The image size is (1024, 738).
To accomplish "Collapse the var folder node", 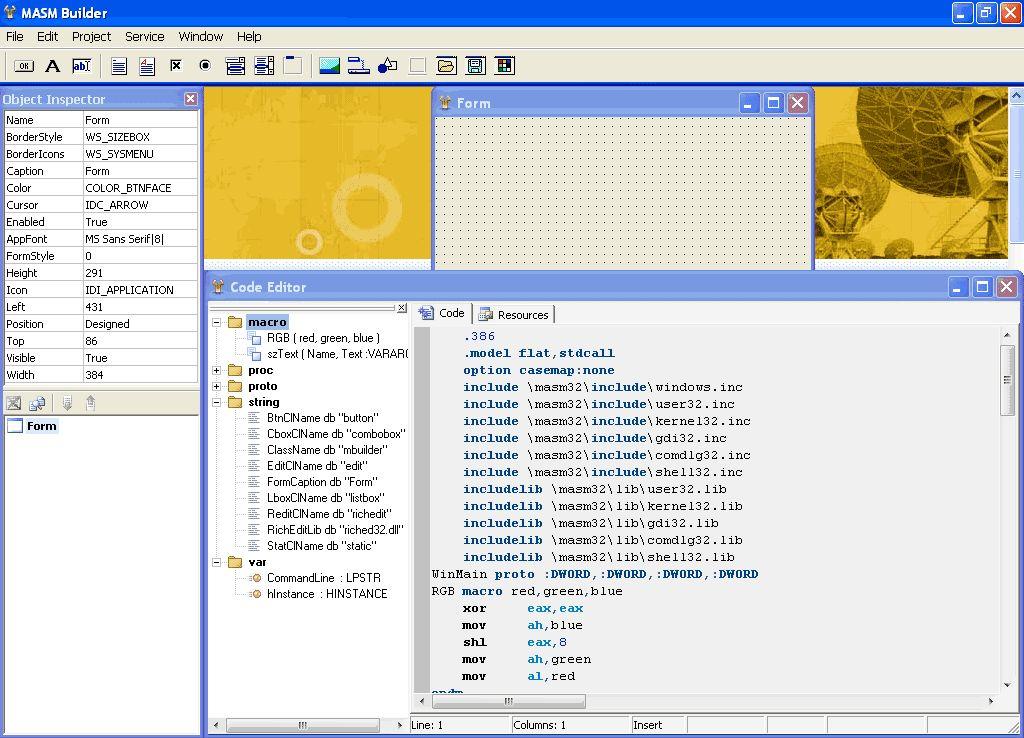I will (x=216, y=562).
